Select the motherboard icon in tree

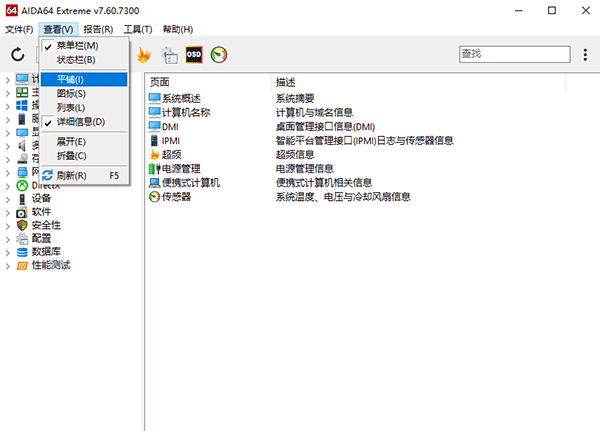pos(22,92)
